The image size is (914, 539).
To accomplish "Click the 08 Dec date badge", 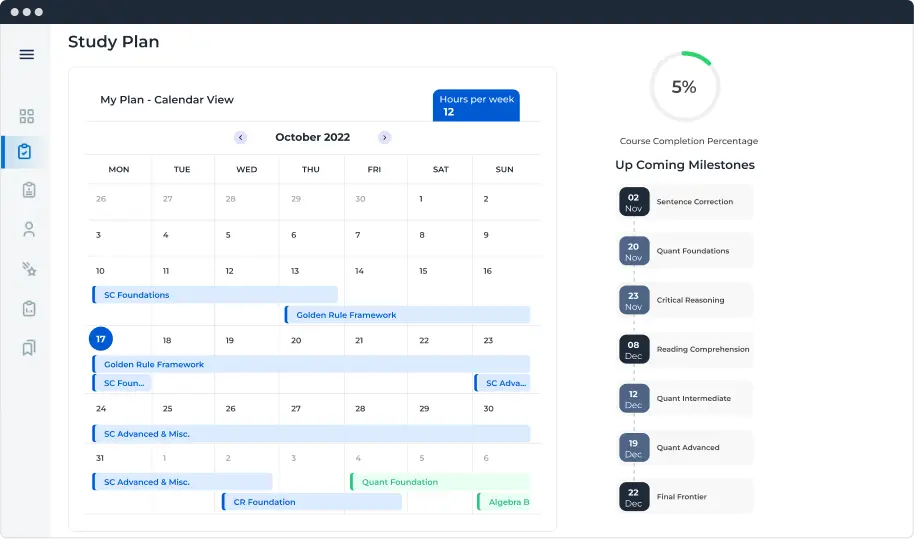I will coord(634,350).
